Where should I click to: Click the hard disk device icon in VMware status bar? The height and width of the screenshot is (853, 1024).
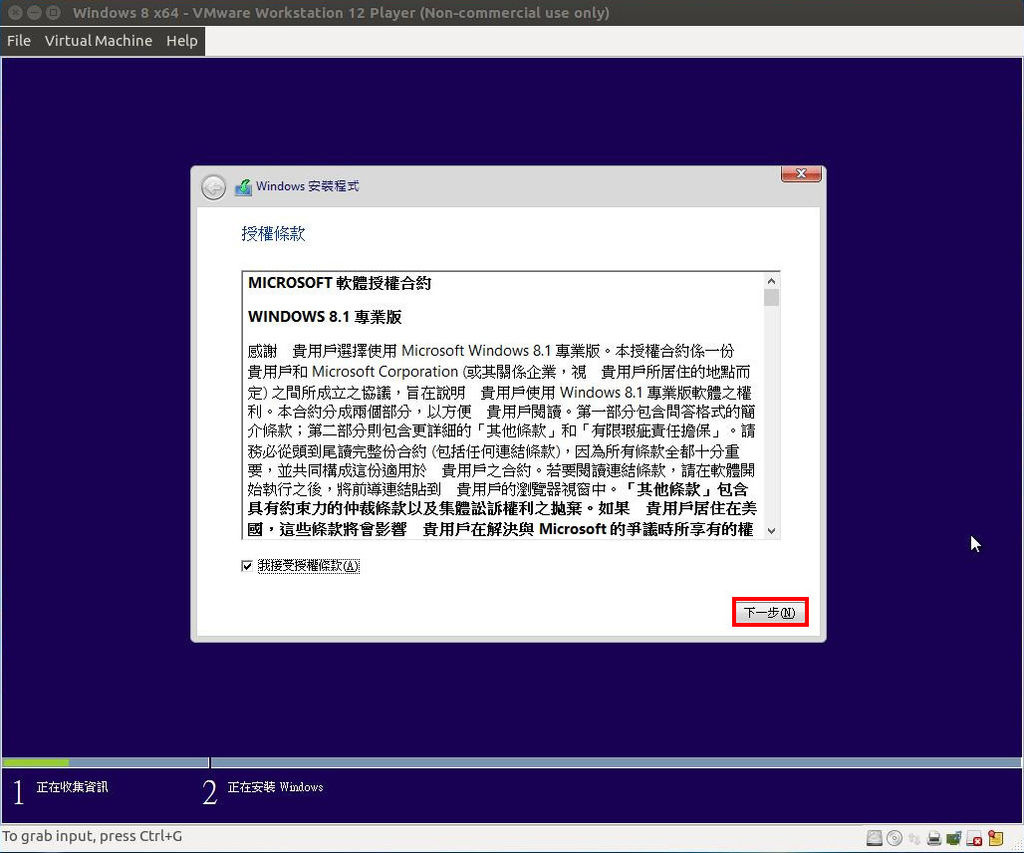click(874, 838)
